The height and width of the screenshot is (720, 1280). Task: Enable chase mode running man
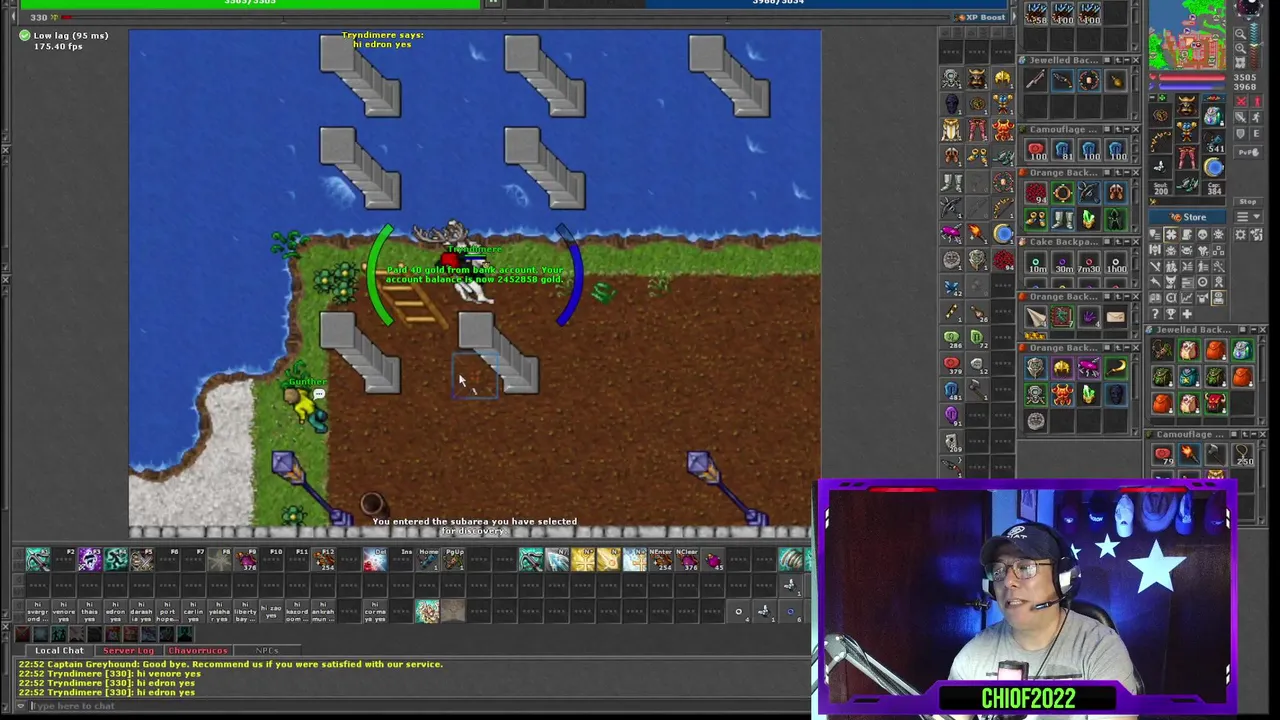1257,117
